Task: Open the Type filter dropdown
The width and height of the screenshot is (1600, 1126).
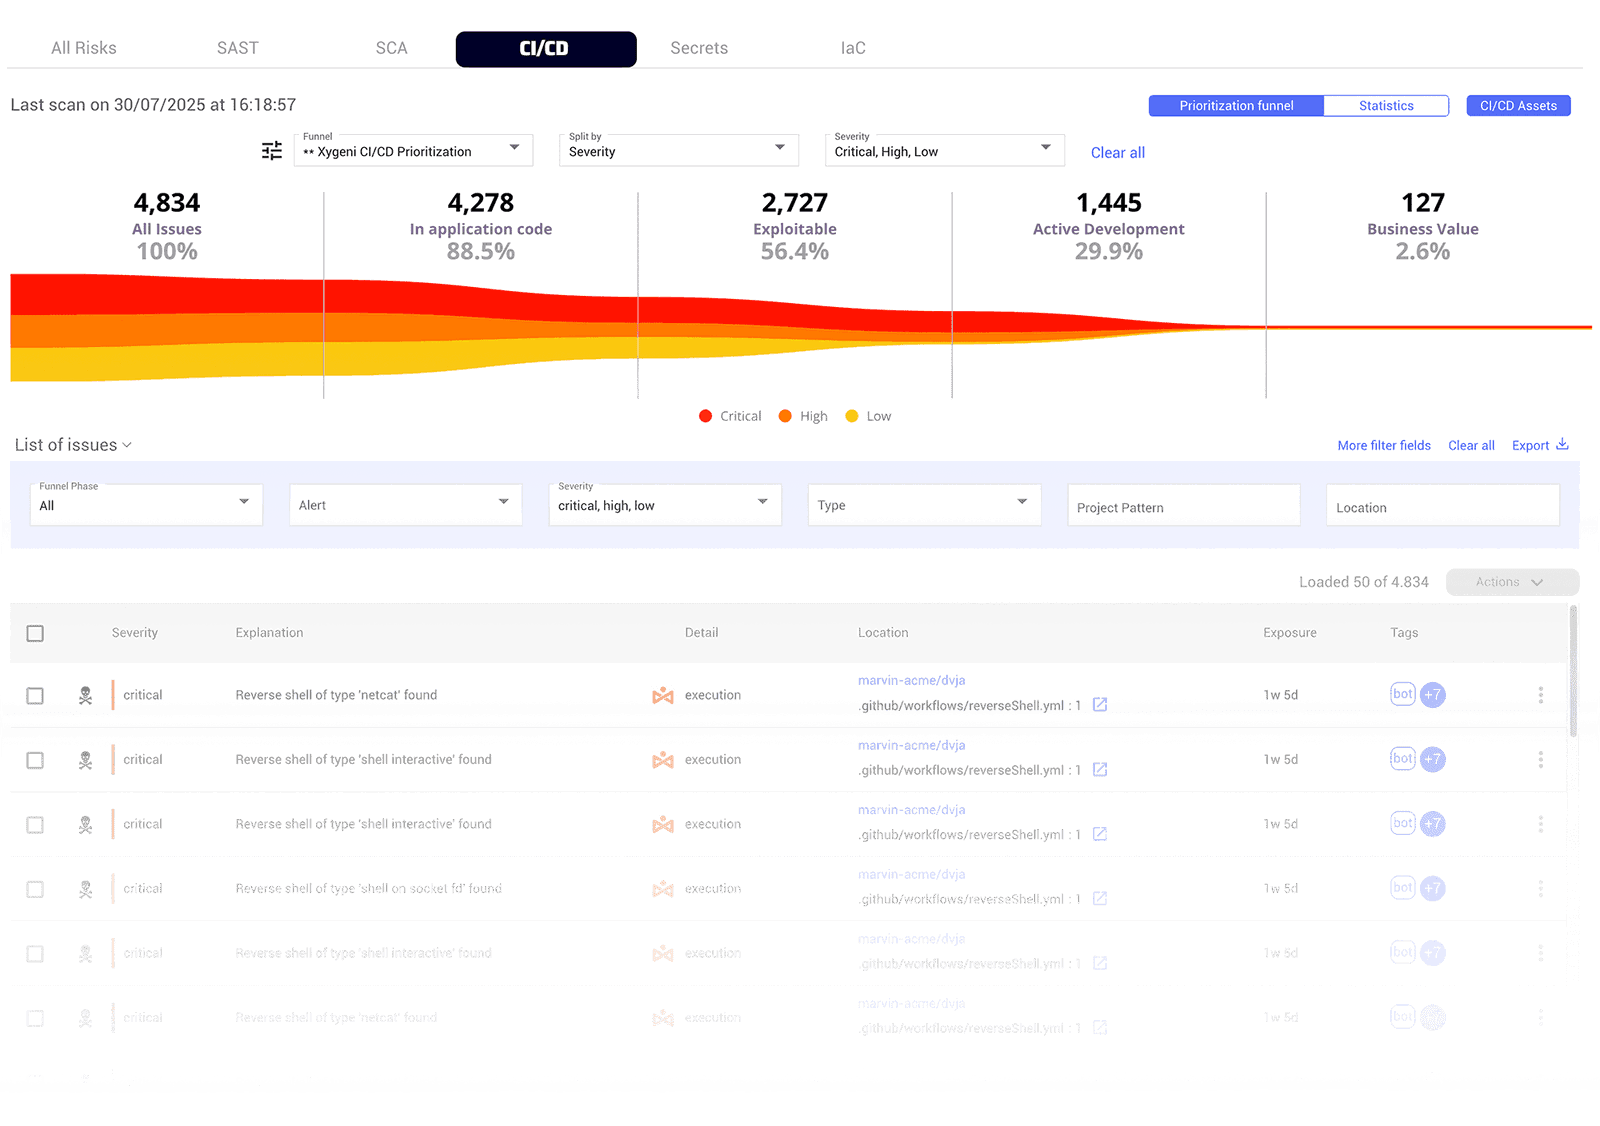Action: pos(923,505)
